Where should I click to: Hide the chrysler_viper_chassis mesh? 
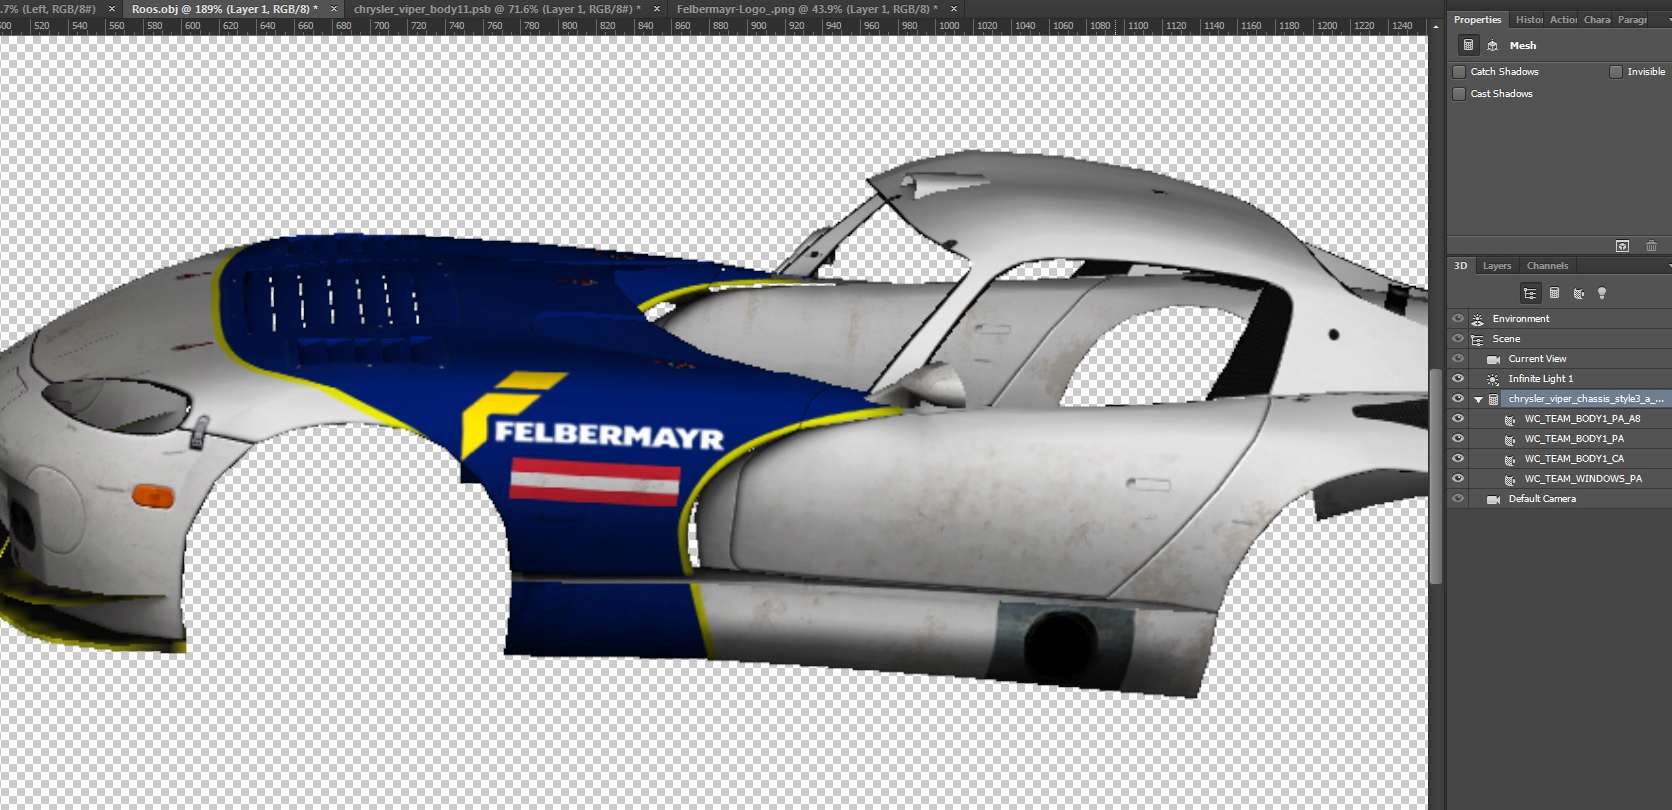1458,398
